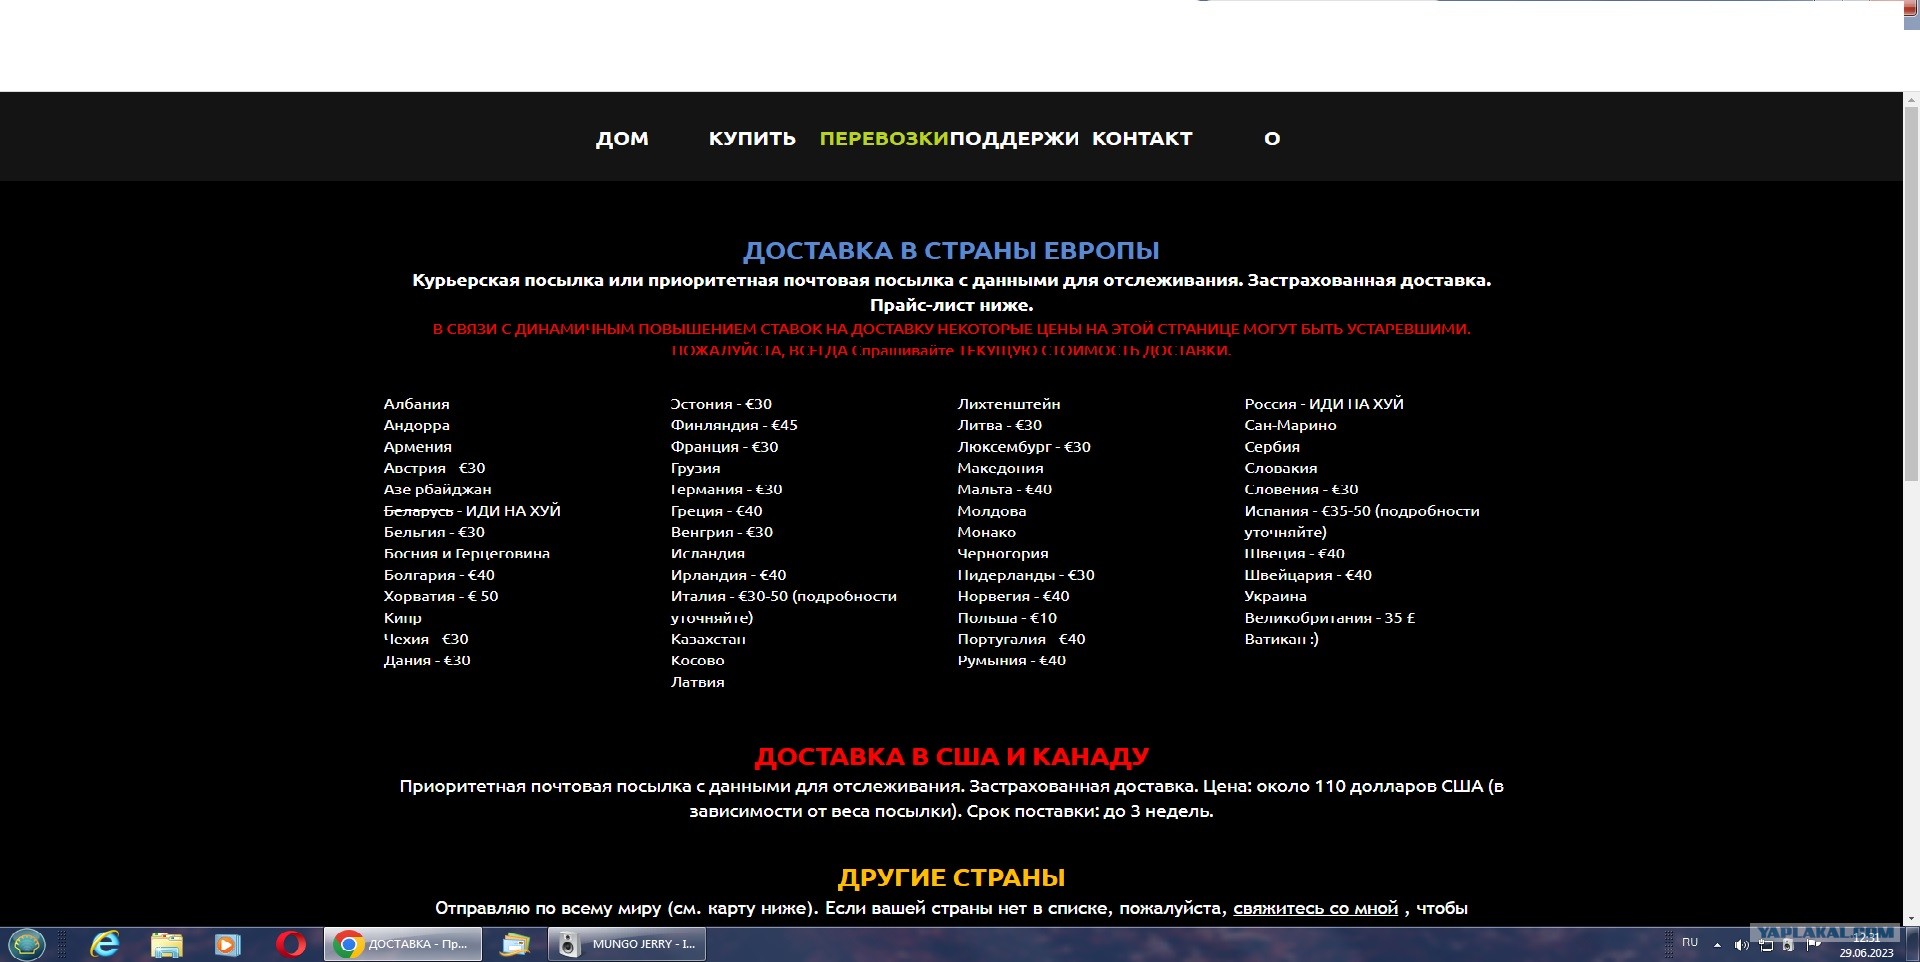Screen dimensions: 1920x962
Task: Click the audio speaker device tray icon
Action: [1789, 945]
